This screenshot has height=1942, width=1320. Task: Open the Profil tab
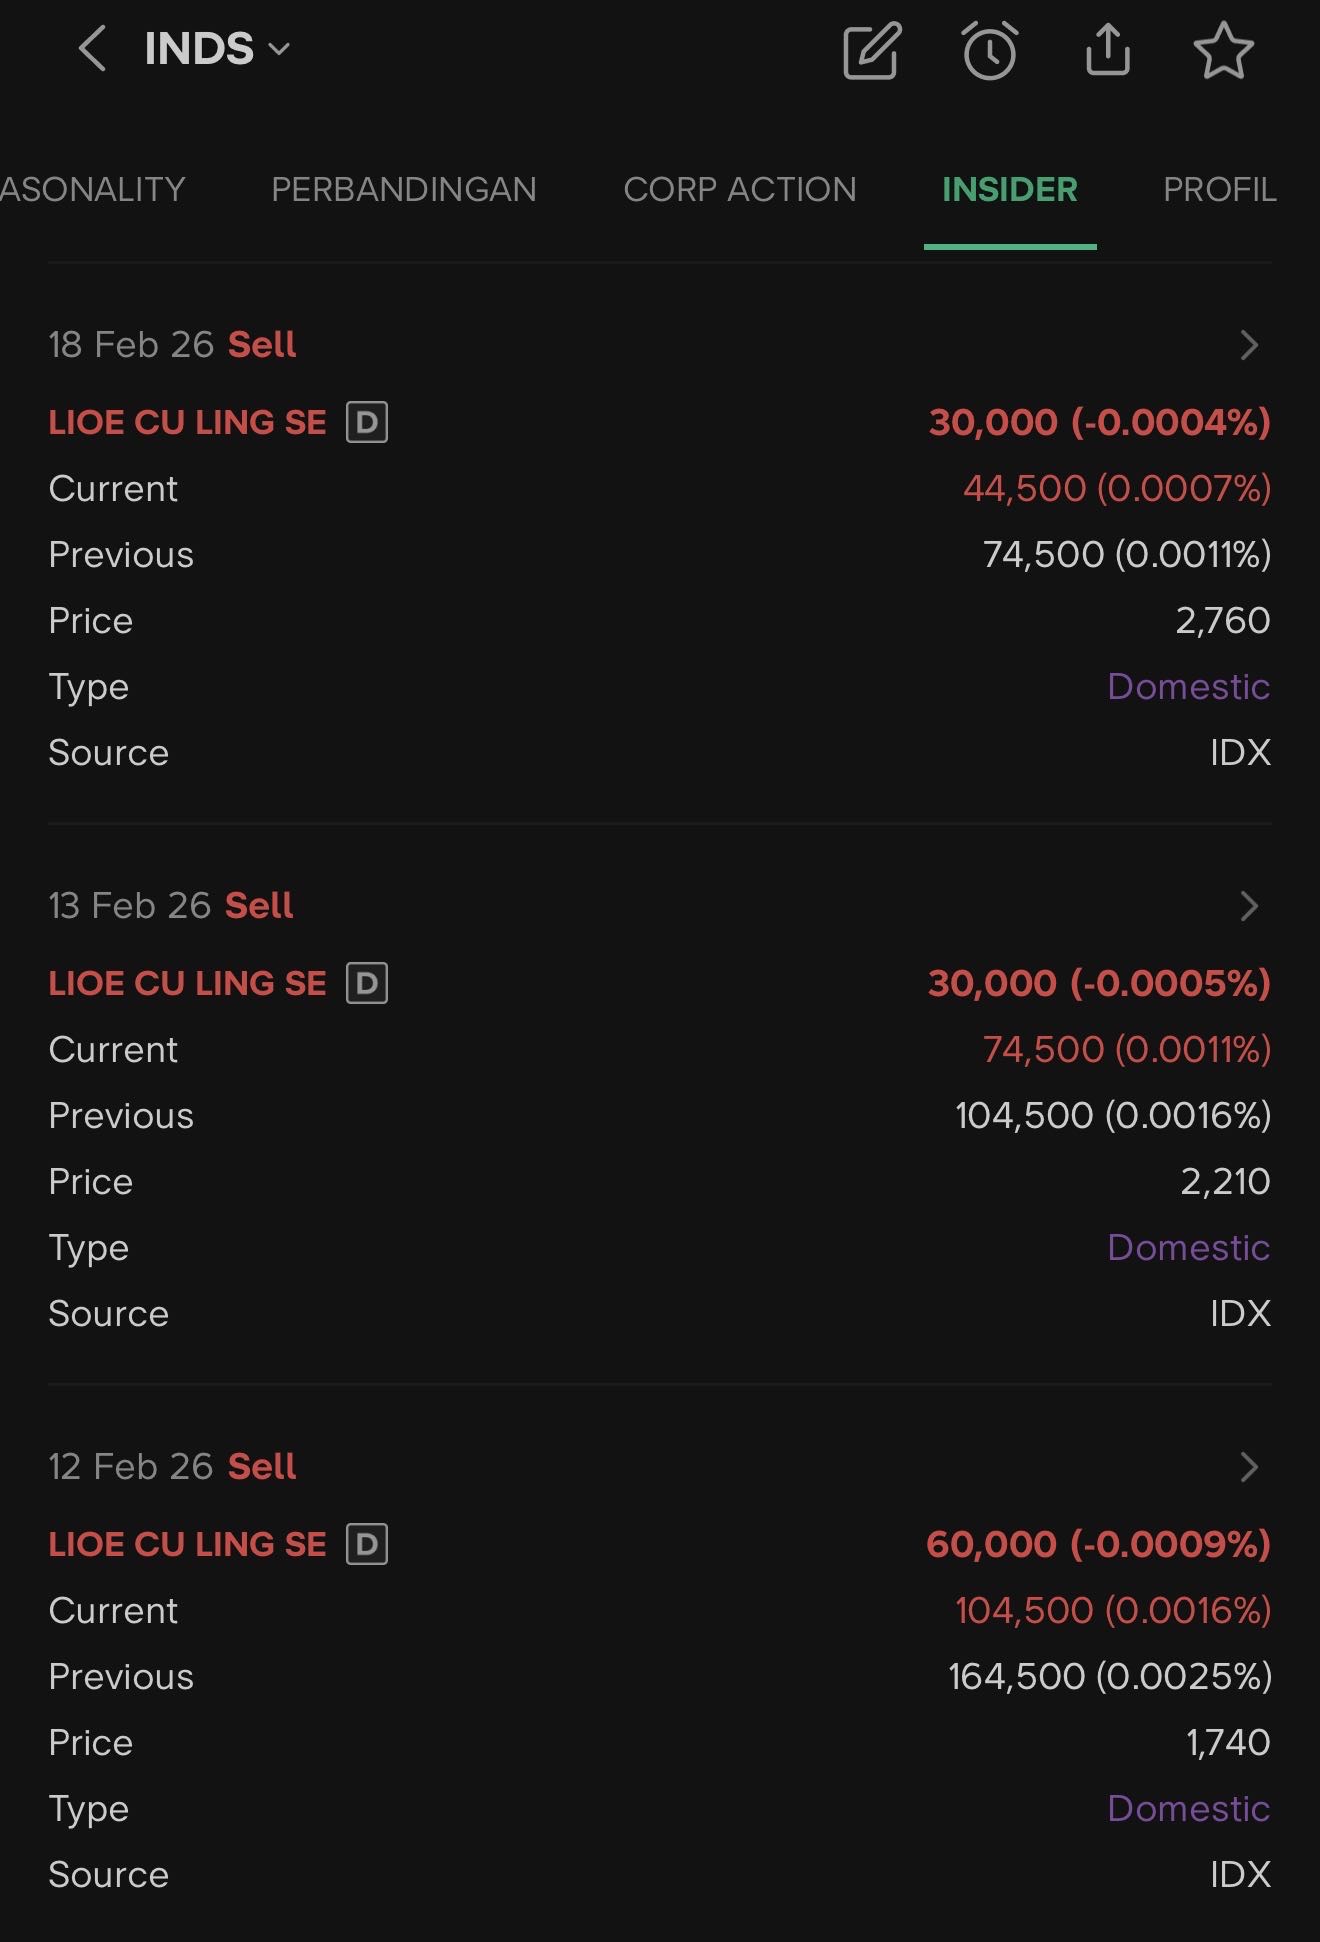pos(1219,189)
